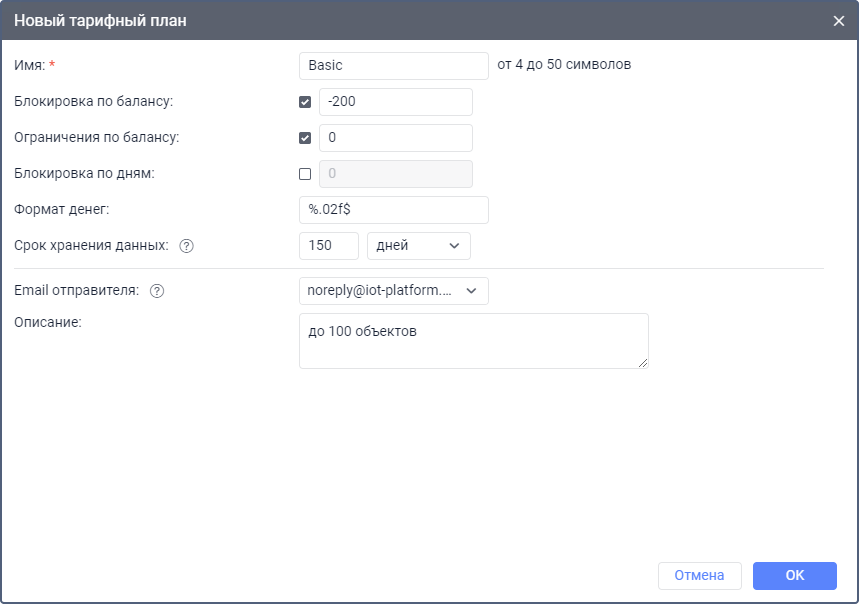Click the storage period field showing 150
The height and width of the screenshot is (604, 859).
[329, 246]
